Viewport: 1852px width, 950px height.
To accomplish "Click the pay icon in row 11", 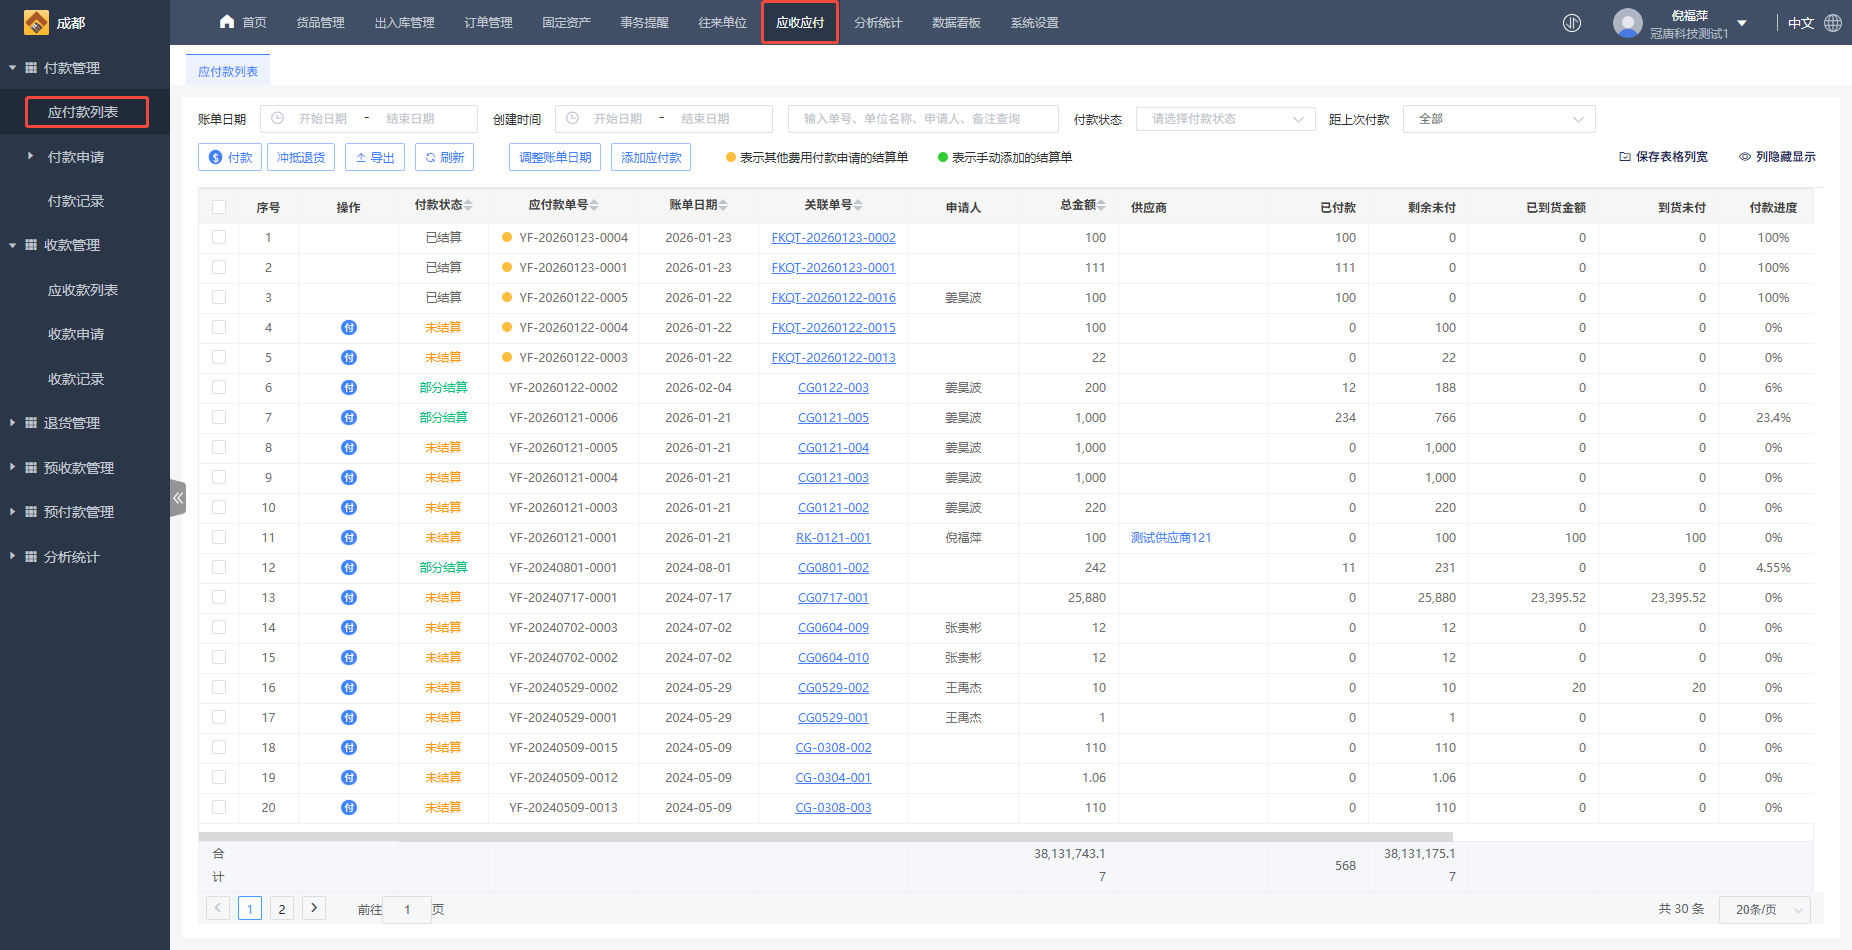I will coord(348,538).
